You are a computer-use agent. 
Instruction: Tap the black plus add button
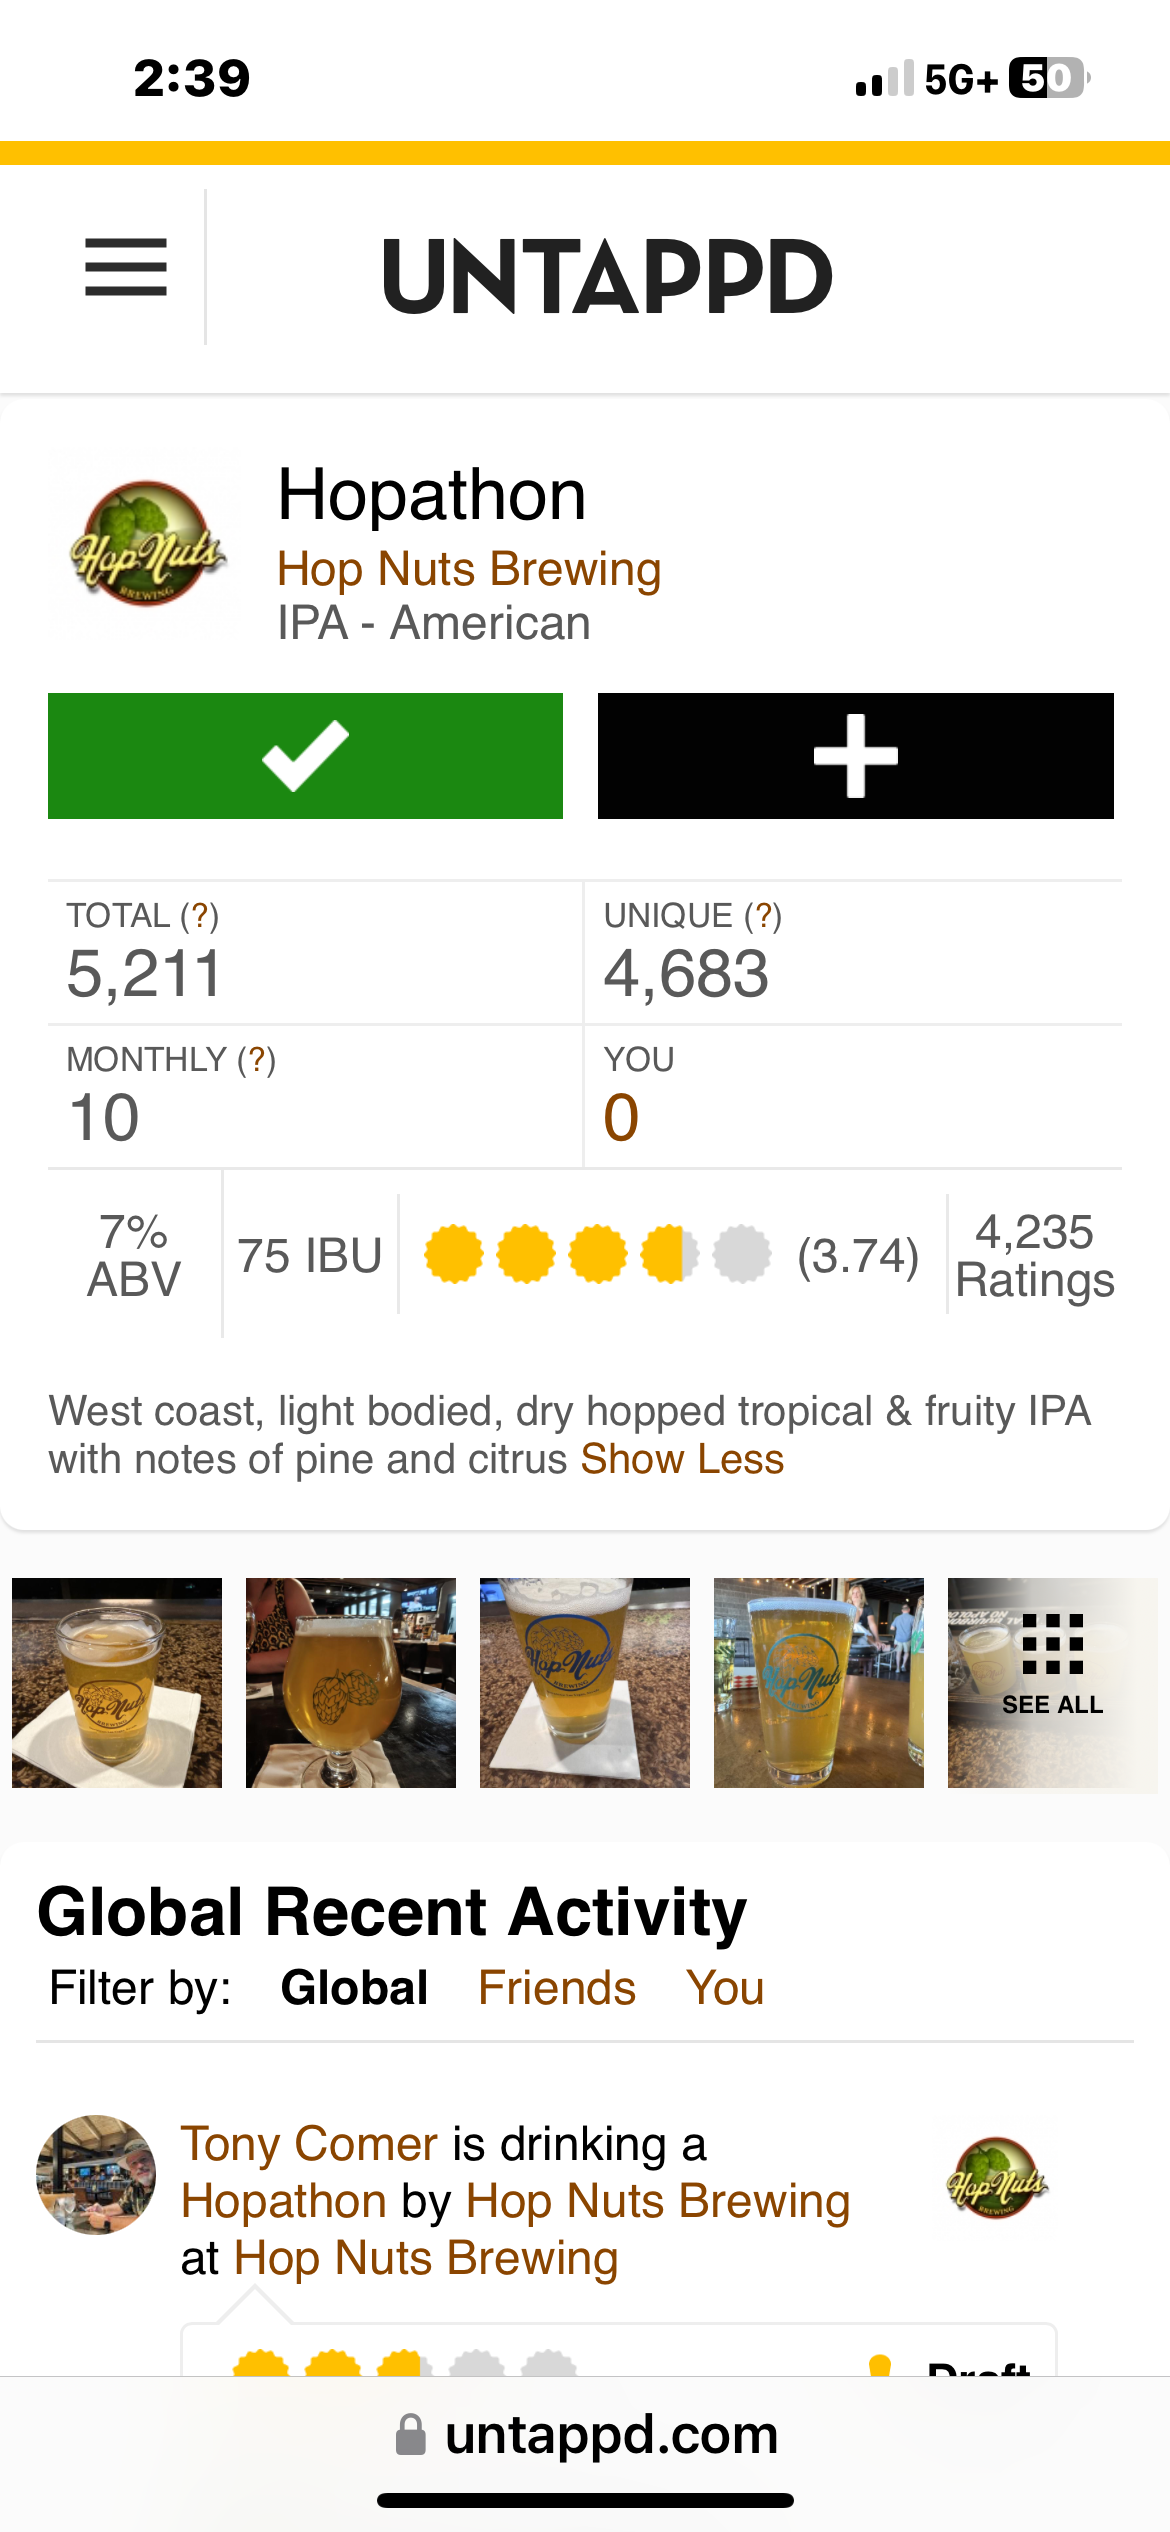[855, 756]
